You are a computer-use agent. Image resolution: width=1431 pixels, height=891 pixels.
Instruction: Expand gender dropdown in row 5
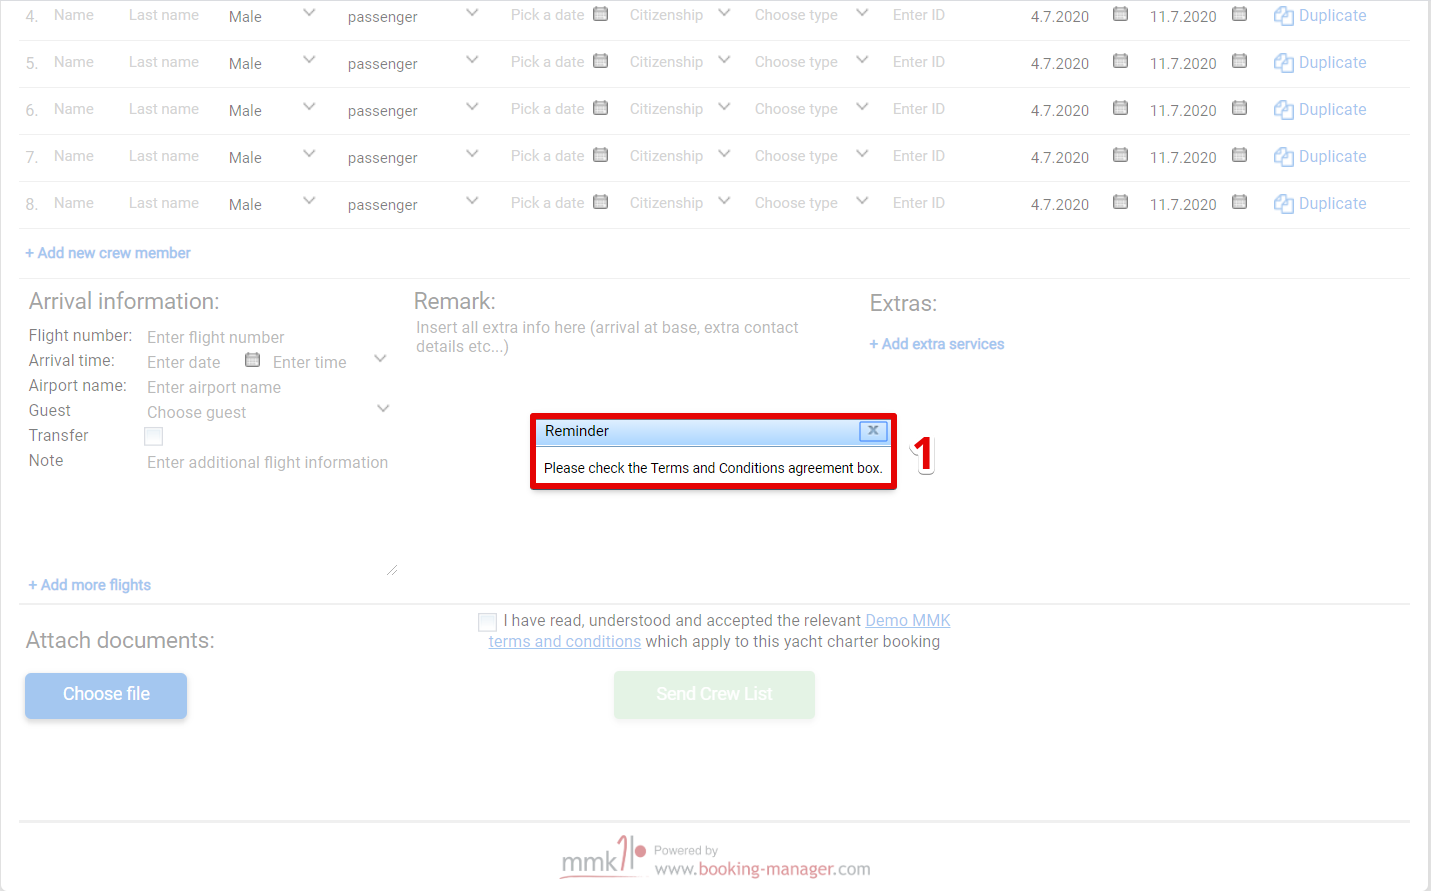309,60
